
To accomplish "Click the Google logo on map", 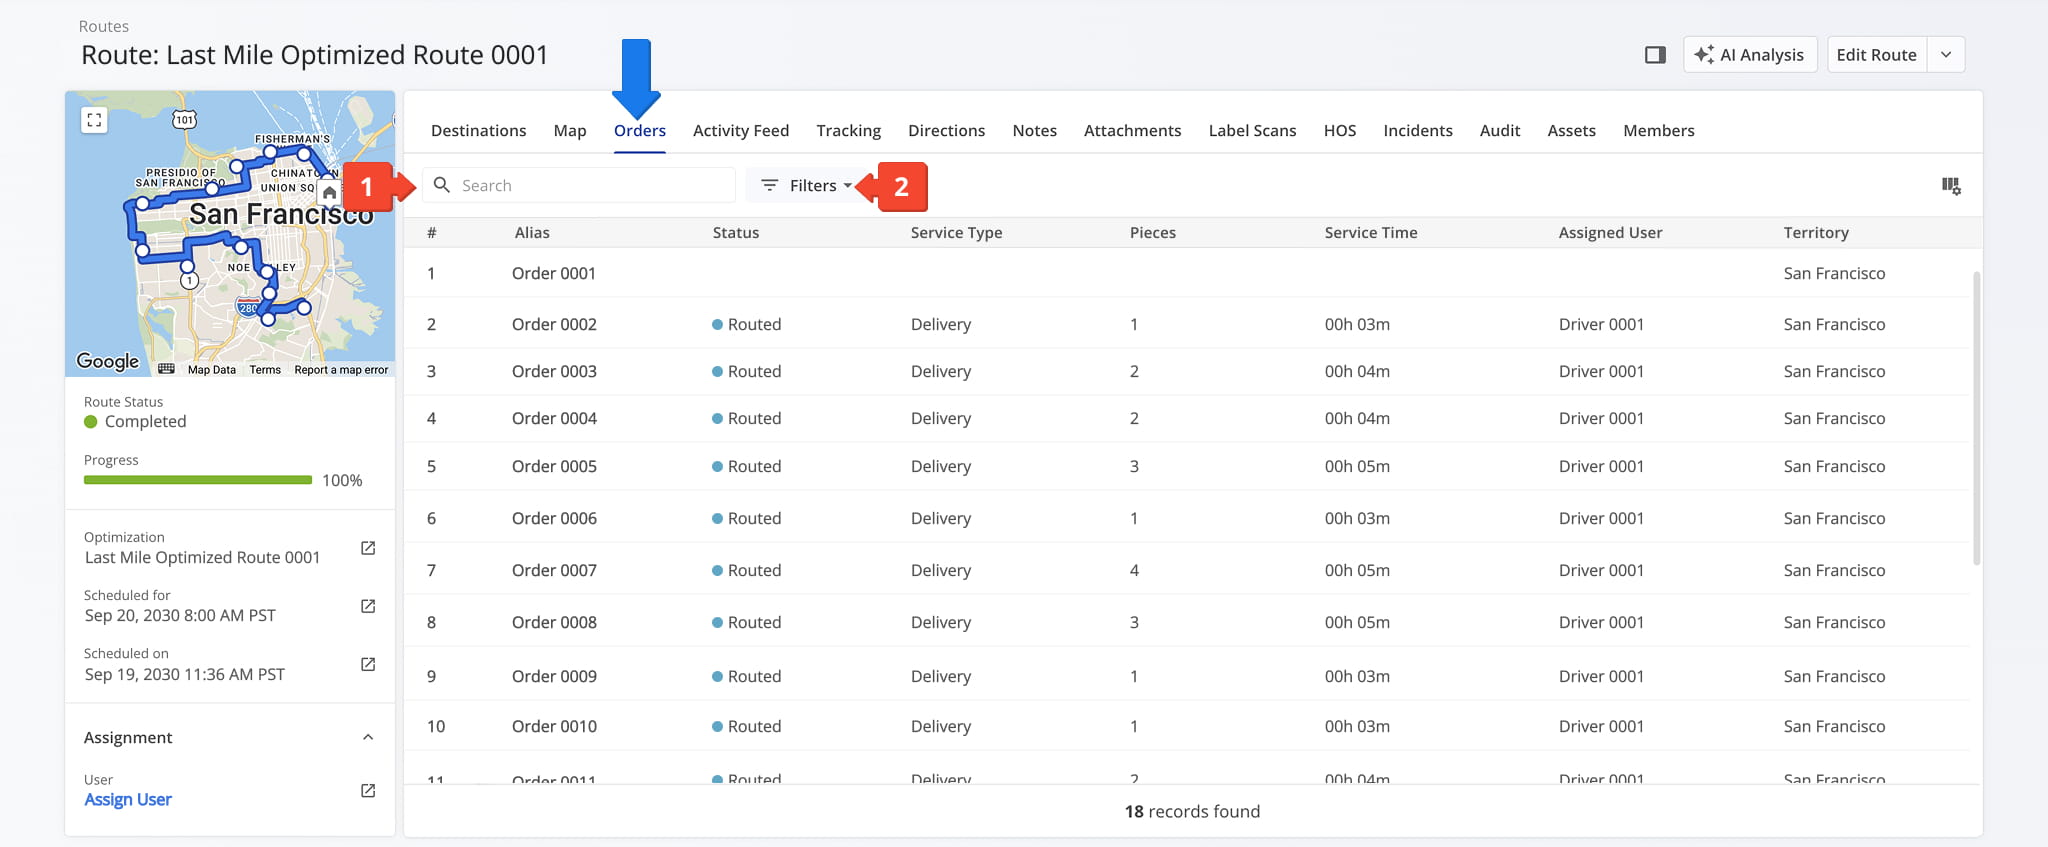I will 108,361.
